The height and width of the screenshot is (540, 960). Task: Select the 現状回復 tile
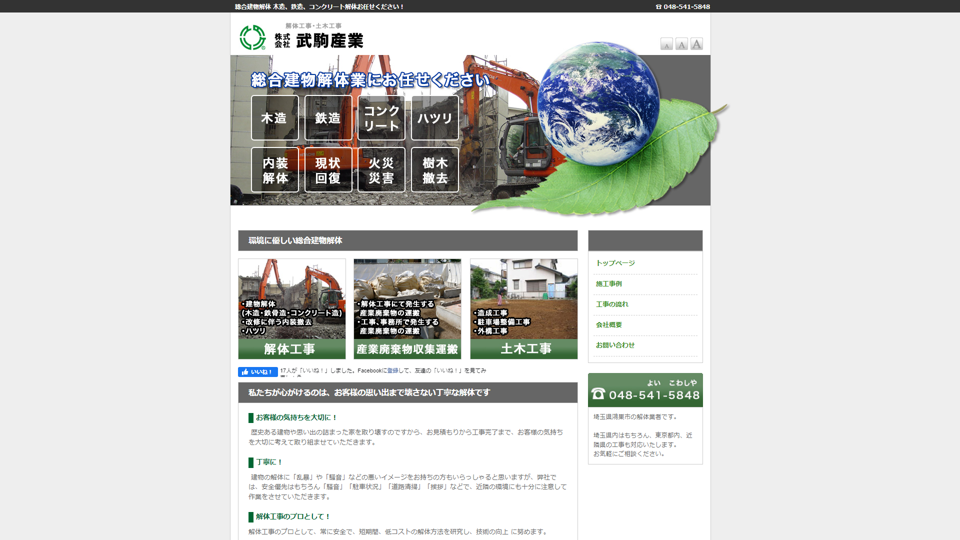328,170
